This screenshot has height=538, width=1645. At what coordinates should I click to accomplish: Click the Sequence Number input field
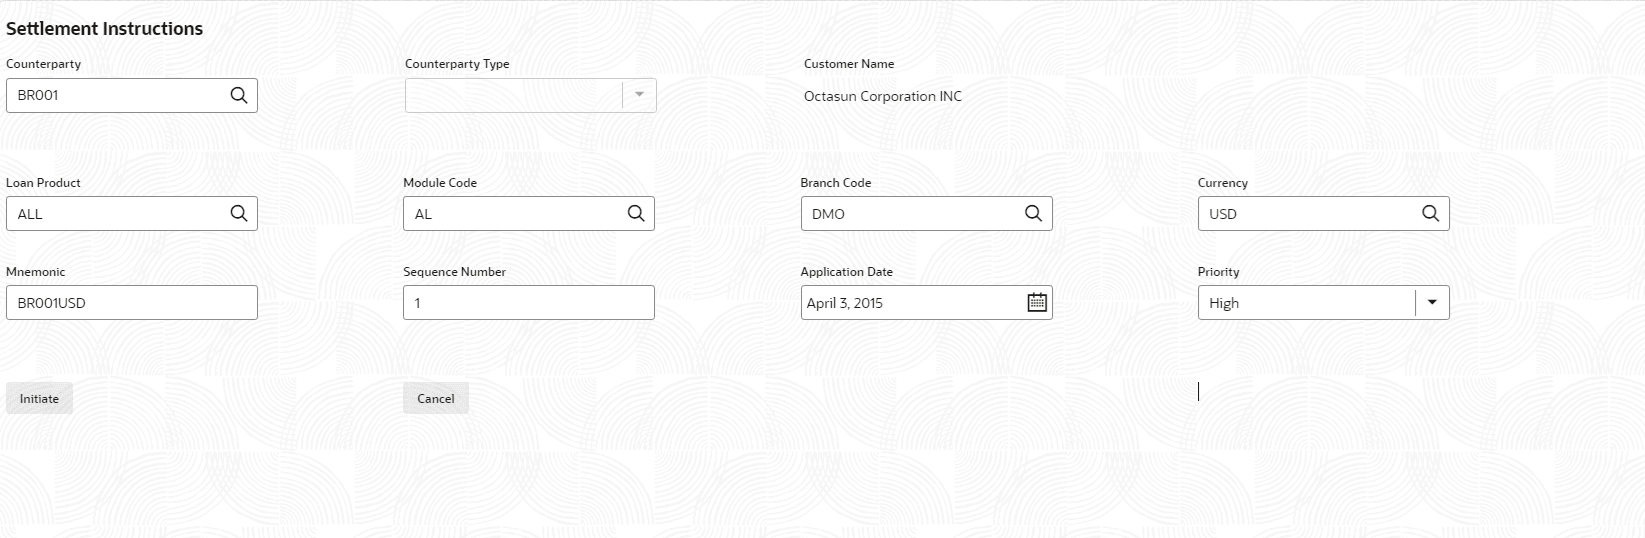tap(528, 303)
